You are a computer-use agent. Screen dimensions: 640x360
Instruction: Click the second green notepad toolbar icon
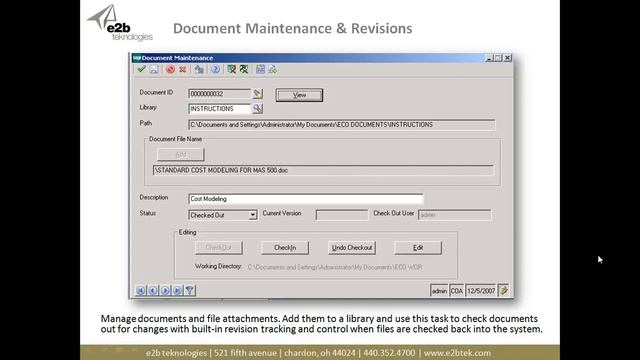[x=244, y=69]
